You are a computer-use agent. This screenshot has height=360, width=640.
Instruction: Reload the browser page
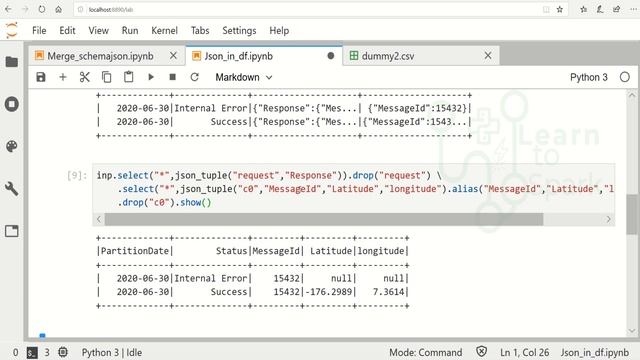42,9
